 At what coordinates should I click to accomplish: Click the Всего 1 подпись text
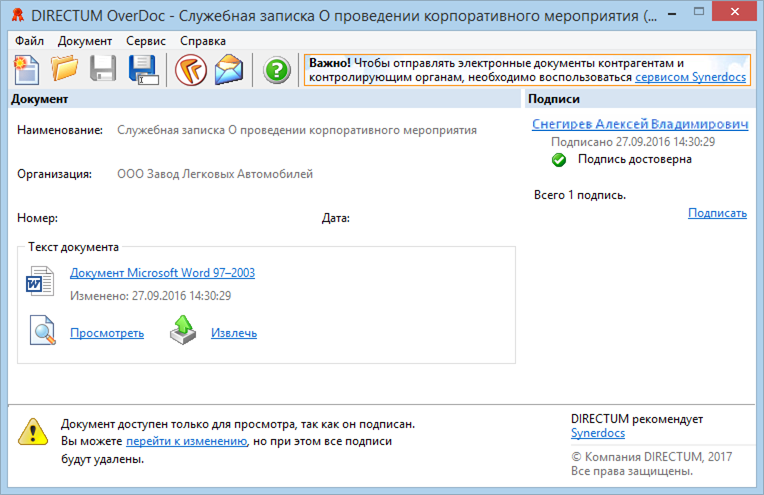(580, 195)
